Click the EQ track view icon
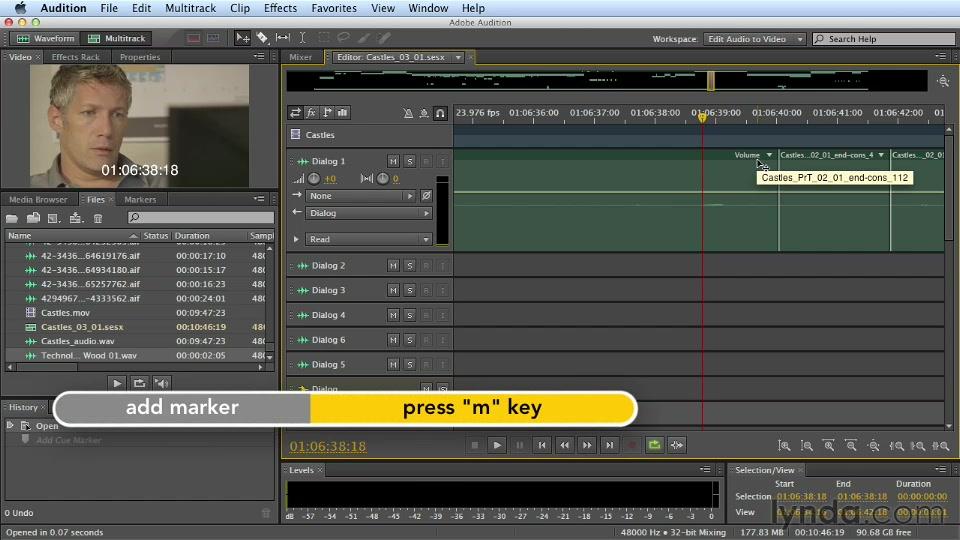The image size is (960, 540). [x=343, y=113]
